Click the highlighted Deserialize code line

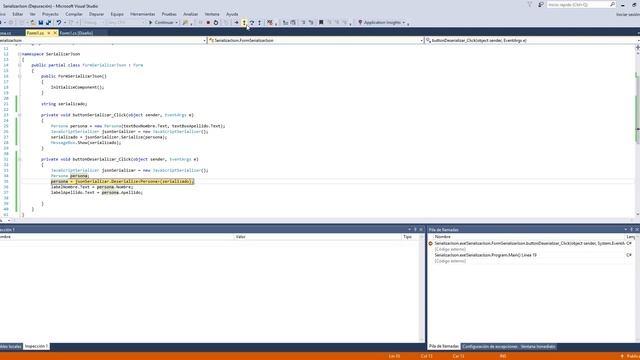point(122,181)
